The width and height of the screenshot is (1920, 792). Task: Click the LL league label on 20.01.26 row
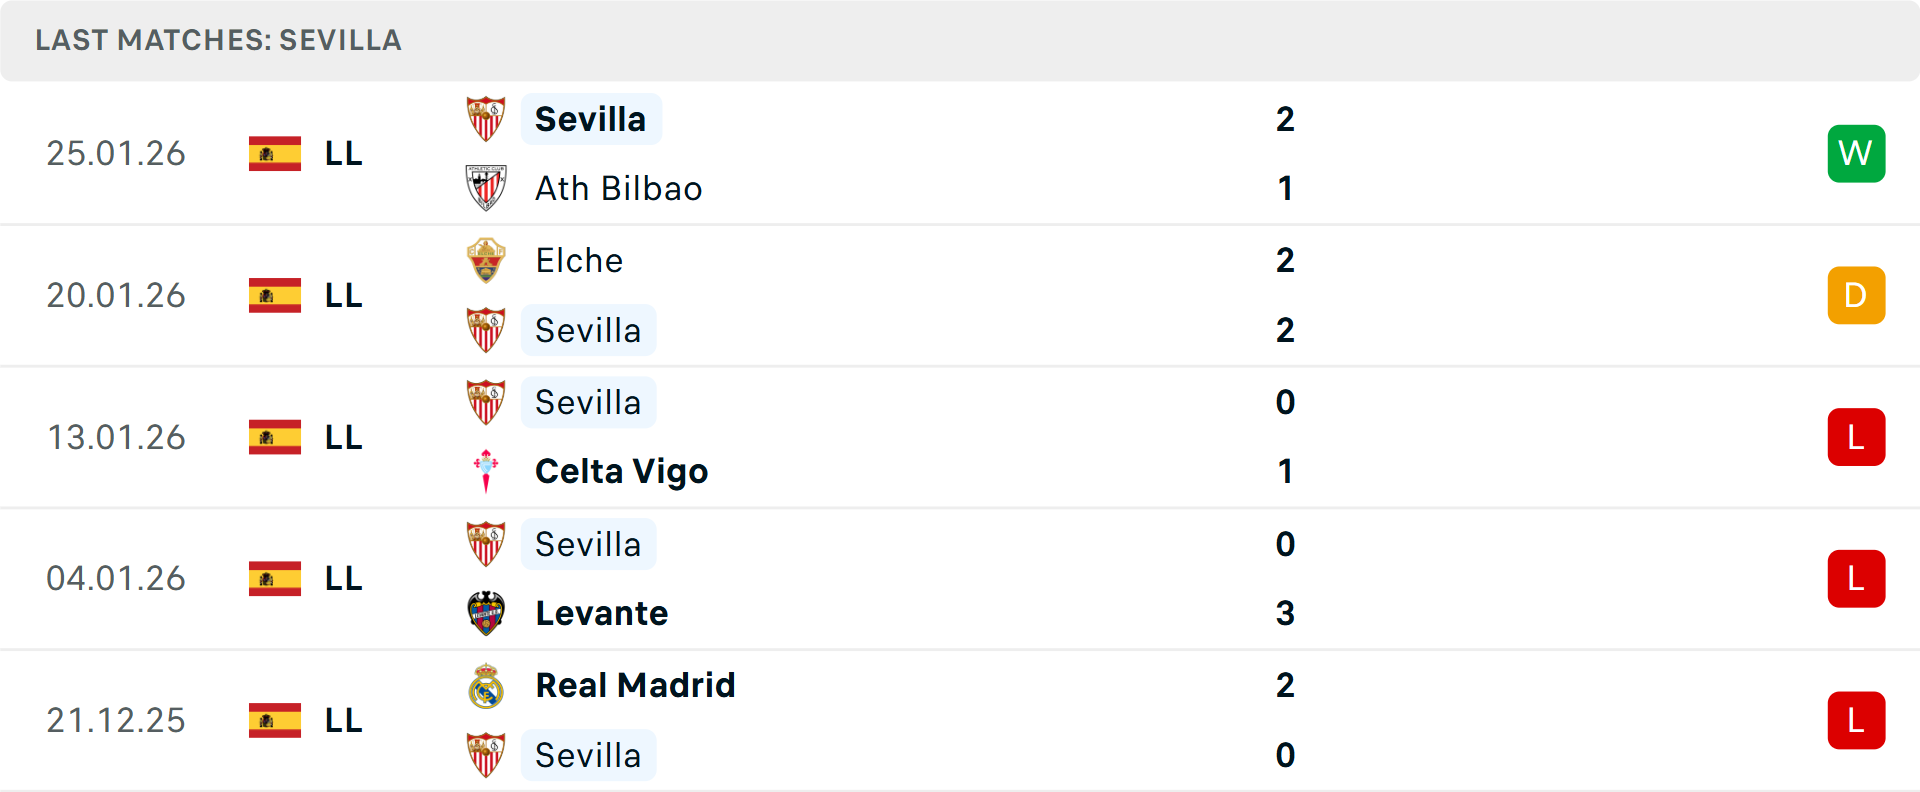pyautogui.click(x=343, y=296)
